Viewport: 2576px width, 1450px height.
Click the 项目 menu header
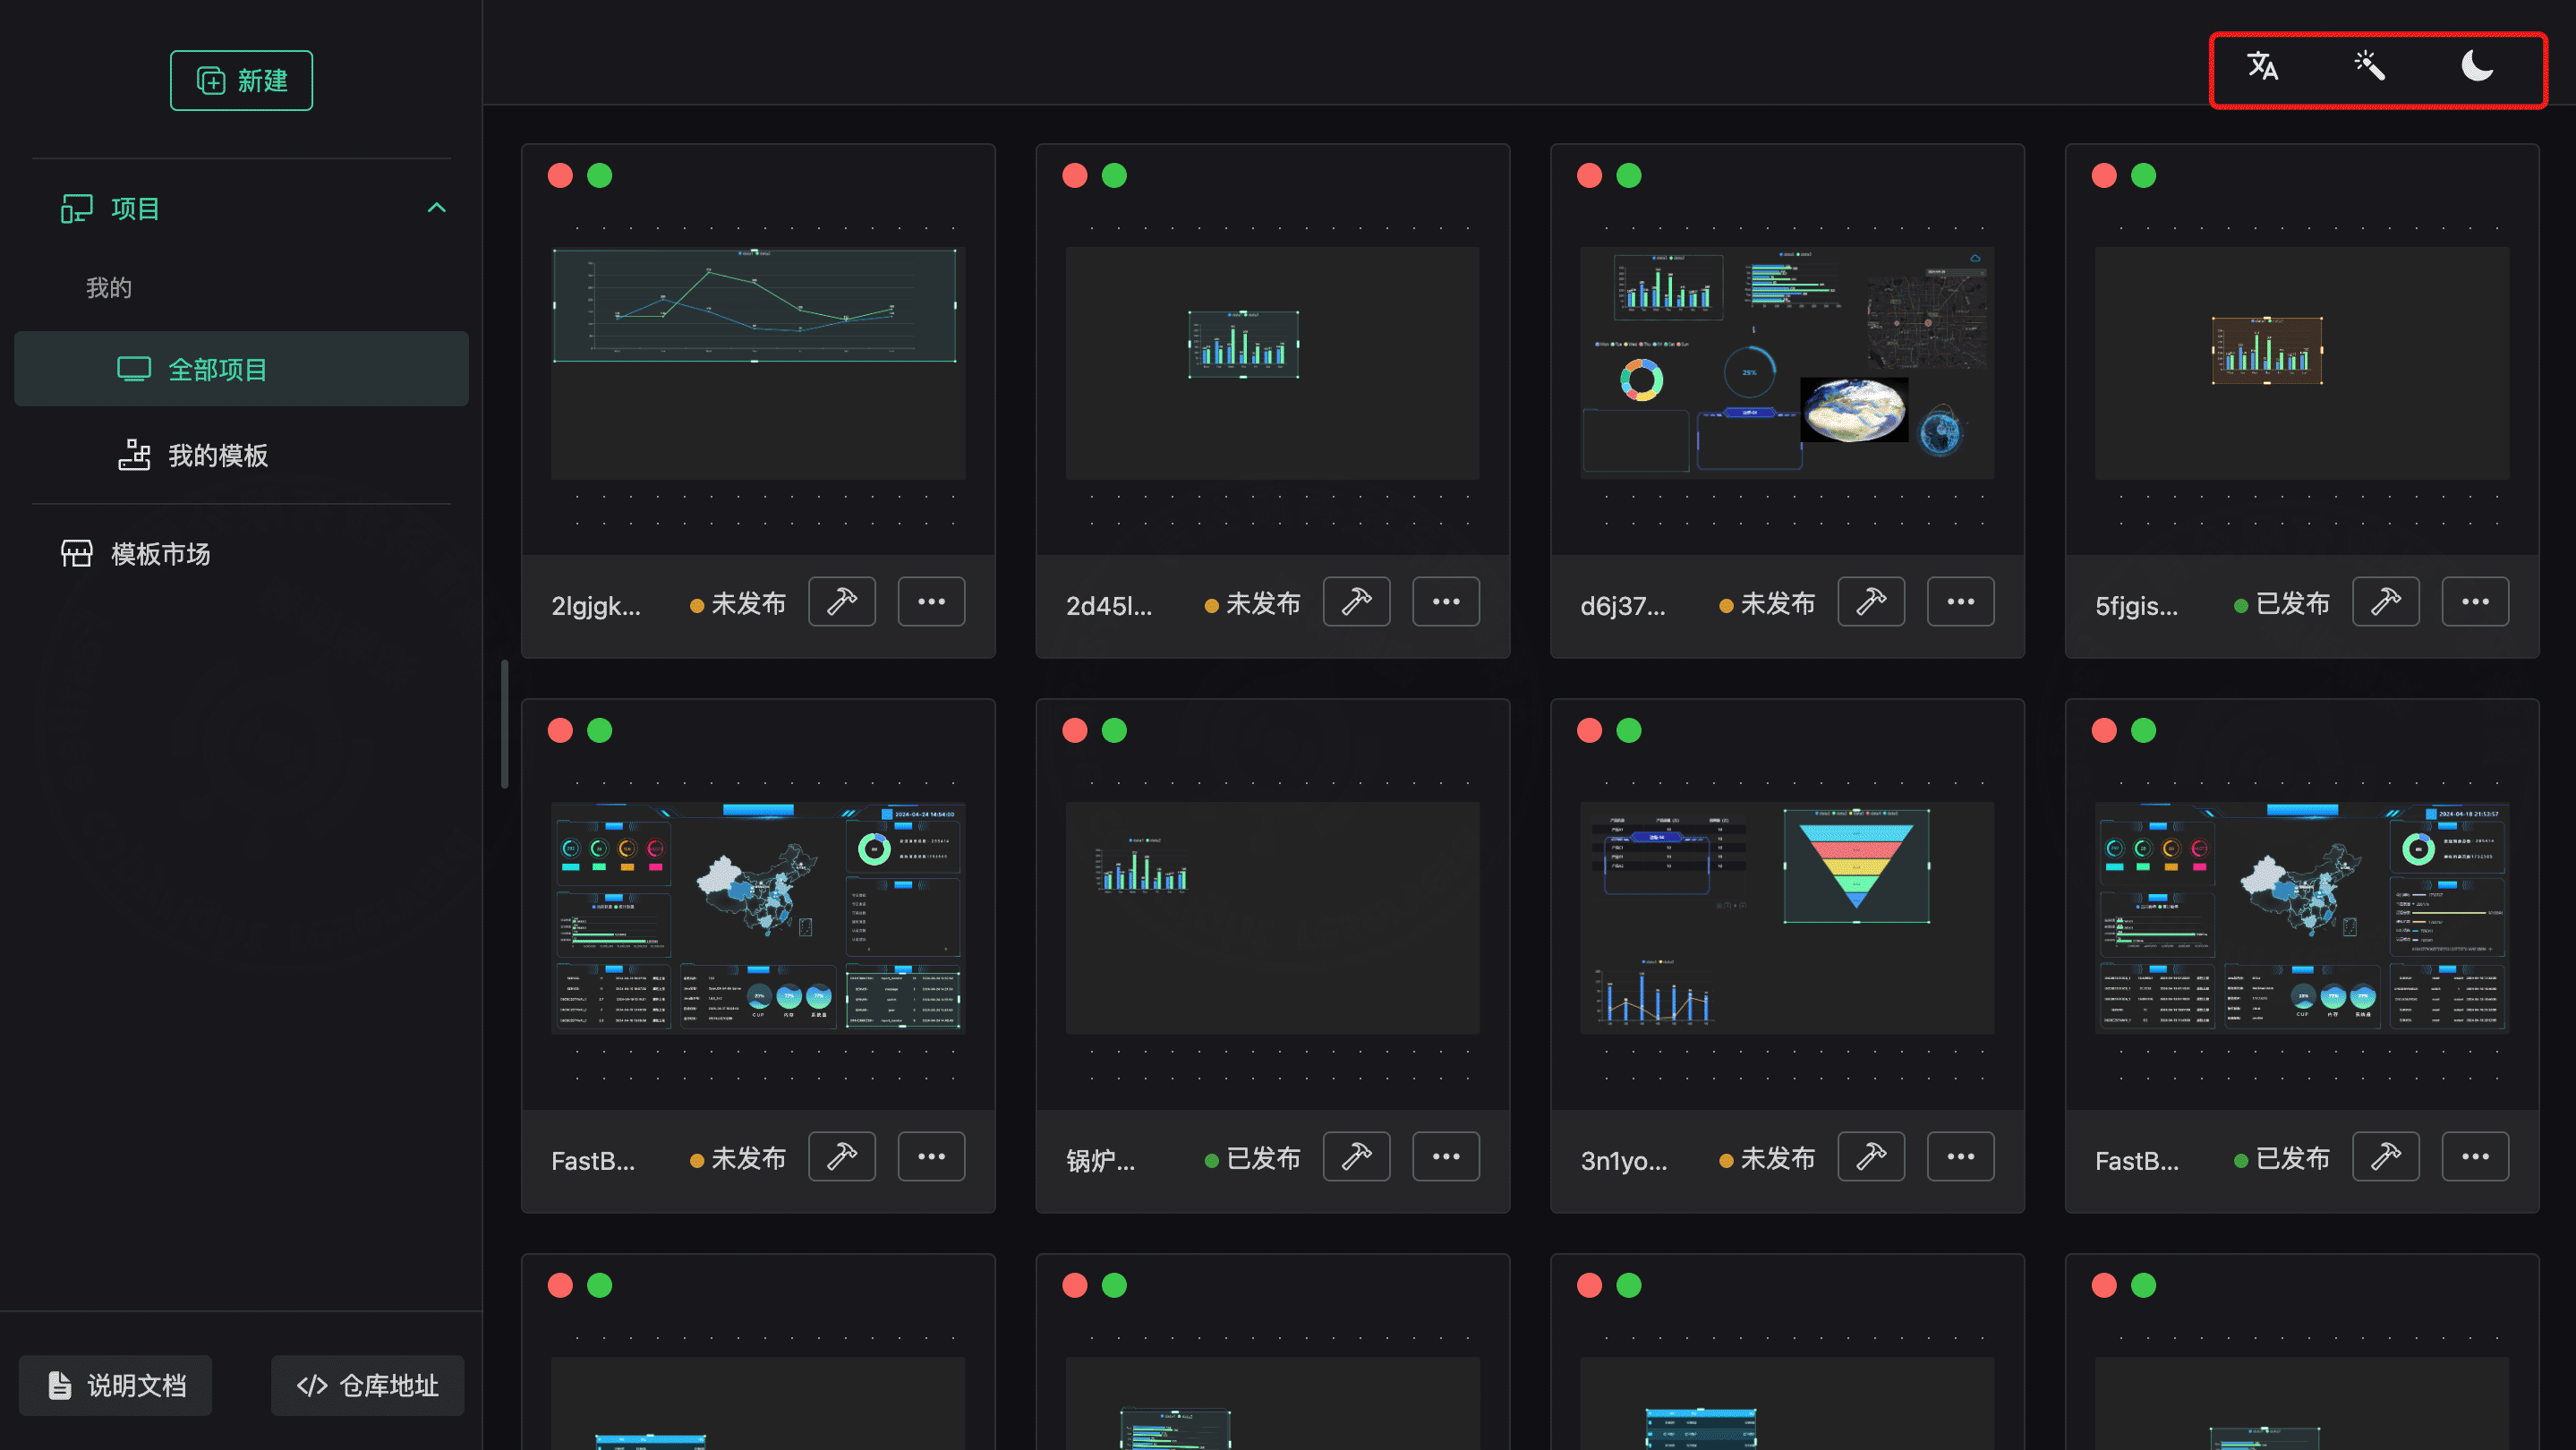point(241,208)
